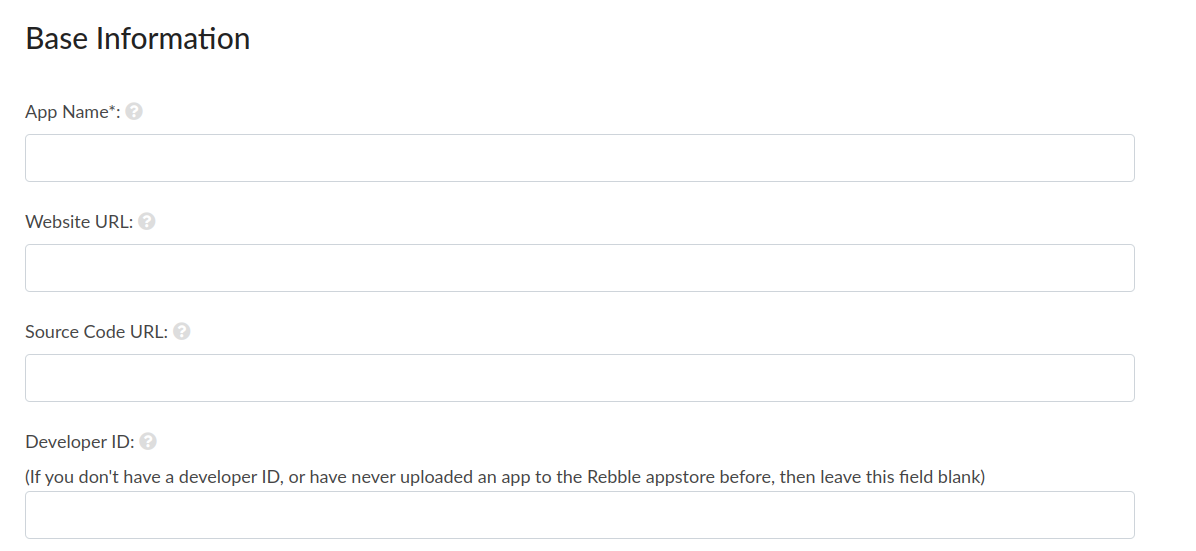Select the "Source Code URL:" label
The image size is (1196, 551).
pyautogui.click(x=96, y=332)
